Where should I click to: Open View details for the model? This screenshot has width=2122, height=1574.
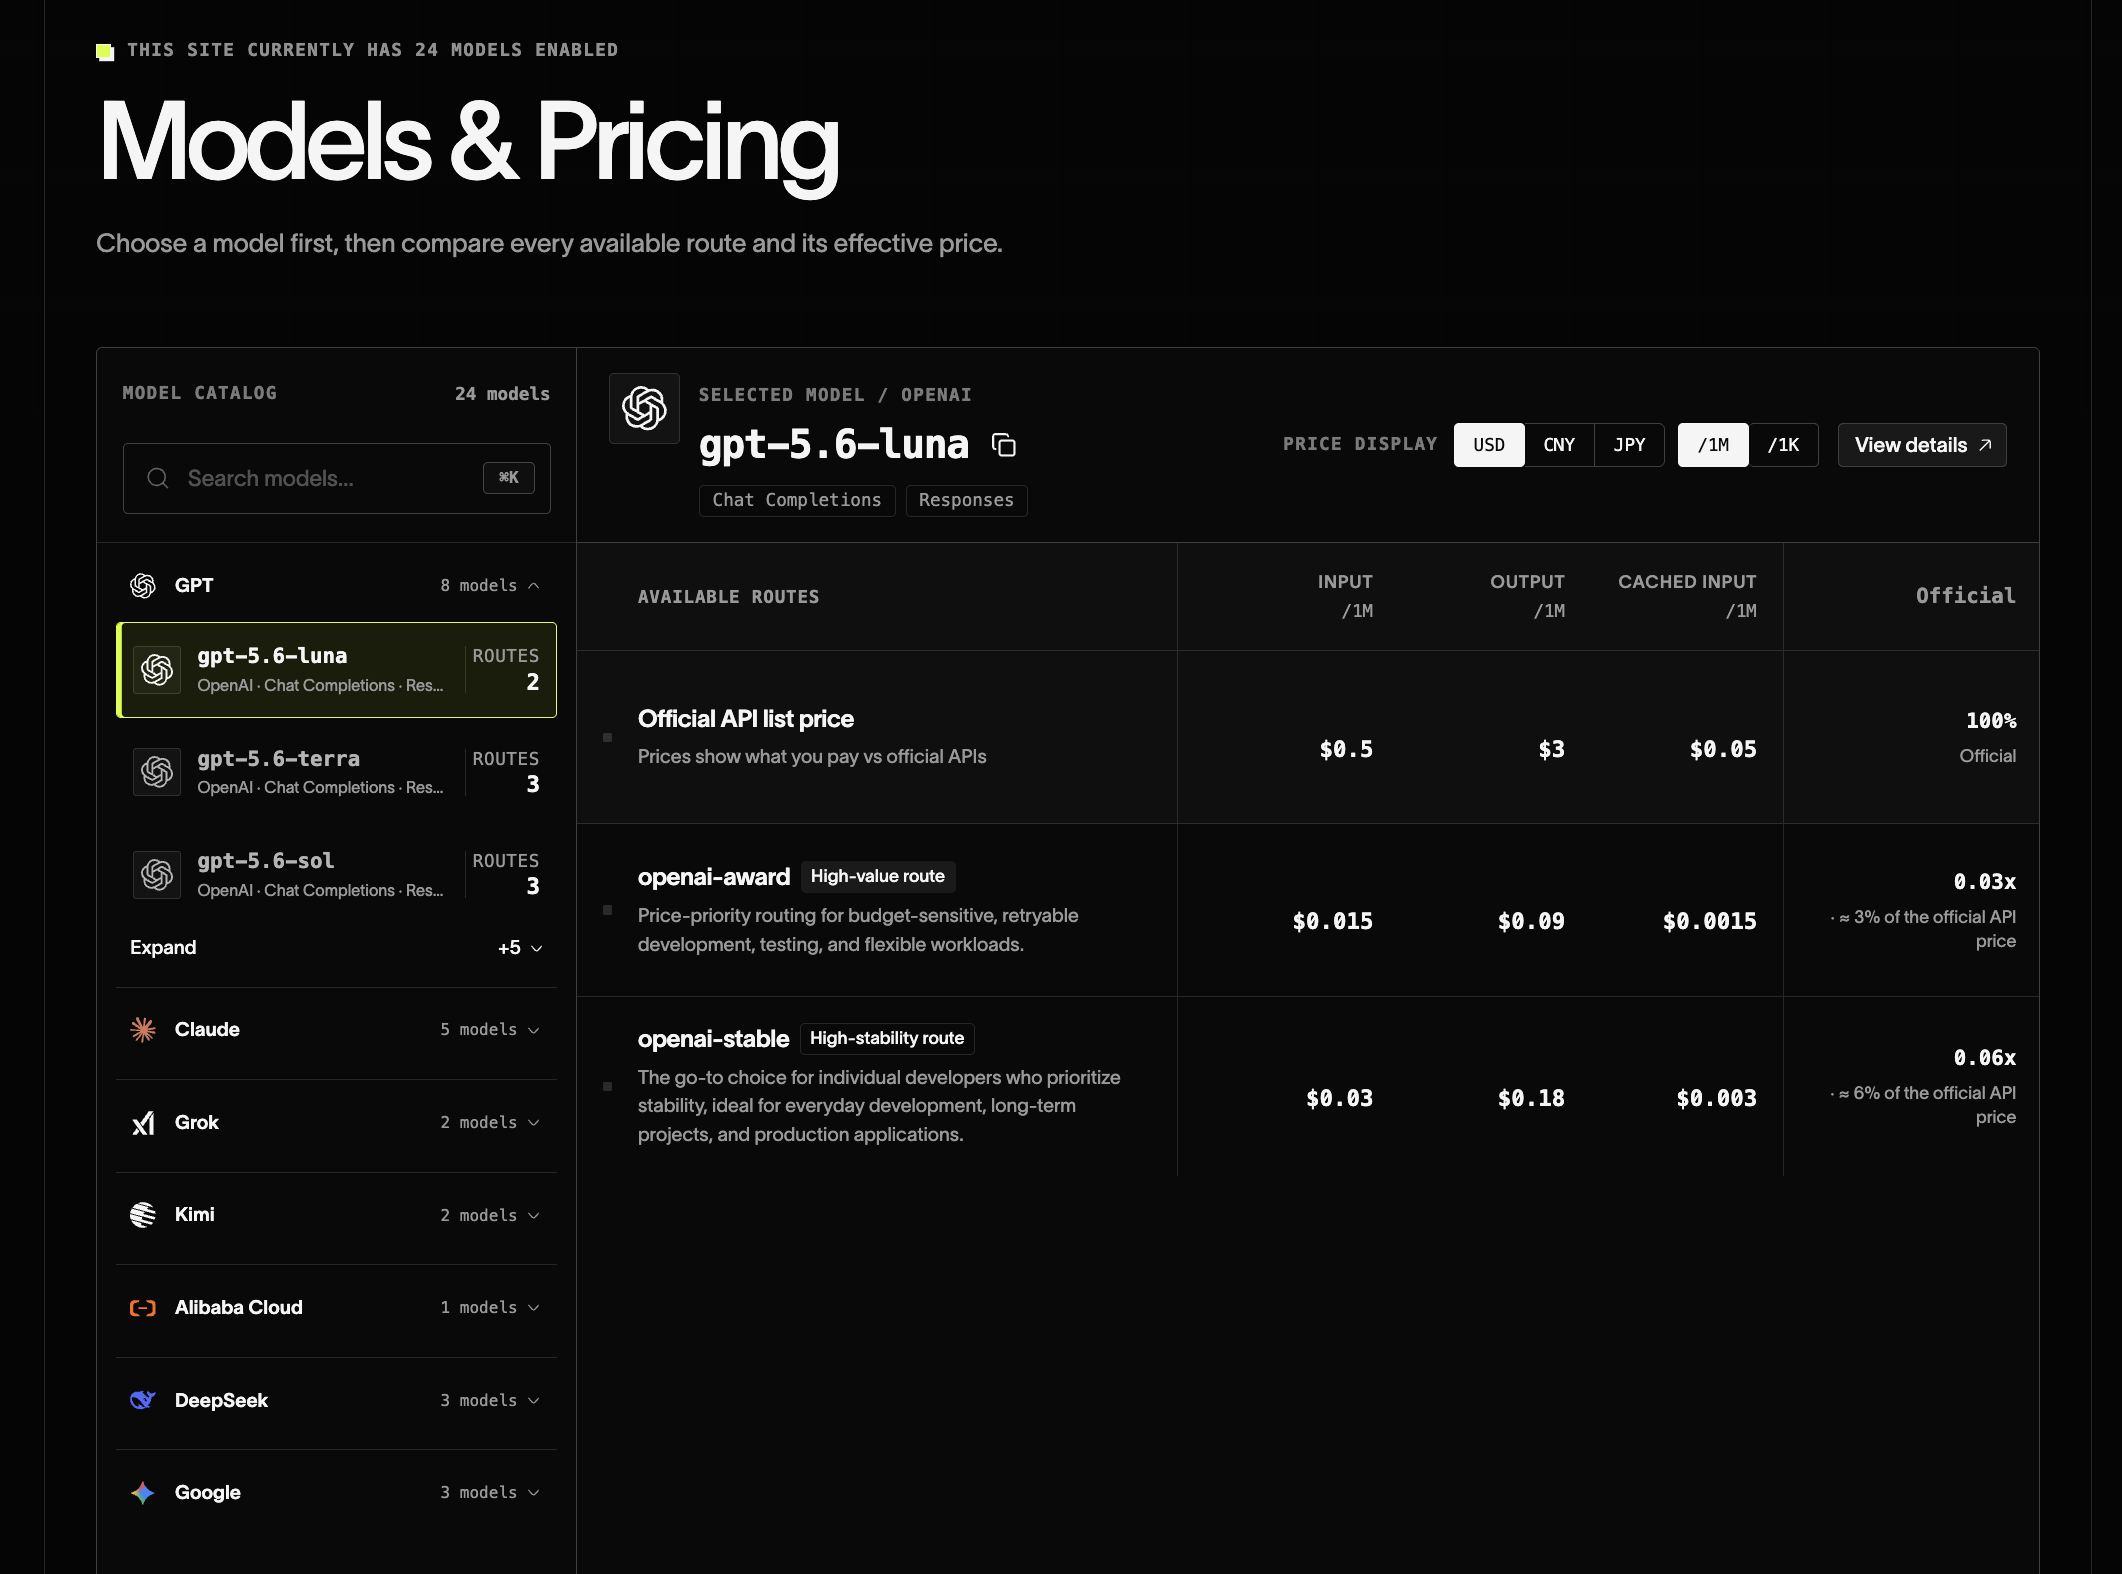[x=1922, y=445]
